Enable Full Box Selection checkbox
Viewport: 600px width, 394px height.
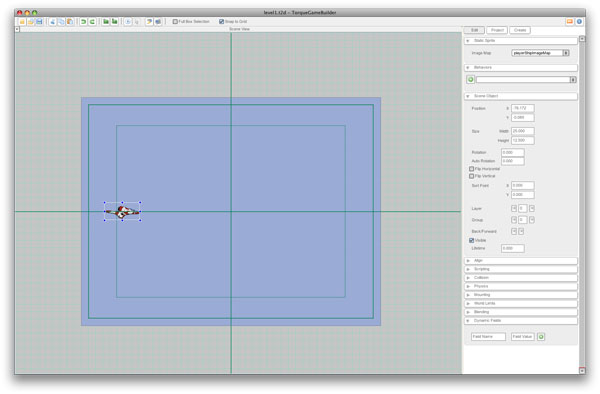tap(175, 21)
